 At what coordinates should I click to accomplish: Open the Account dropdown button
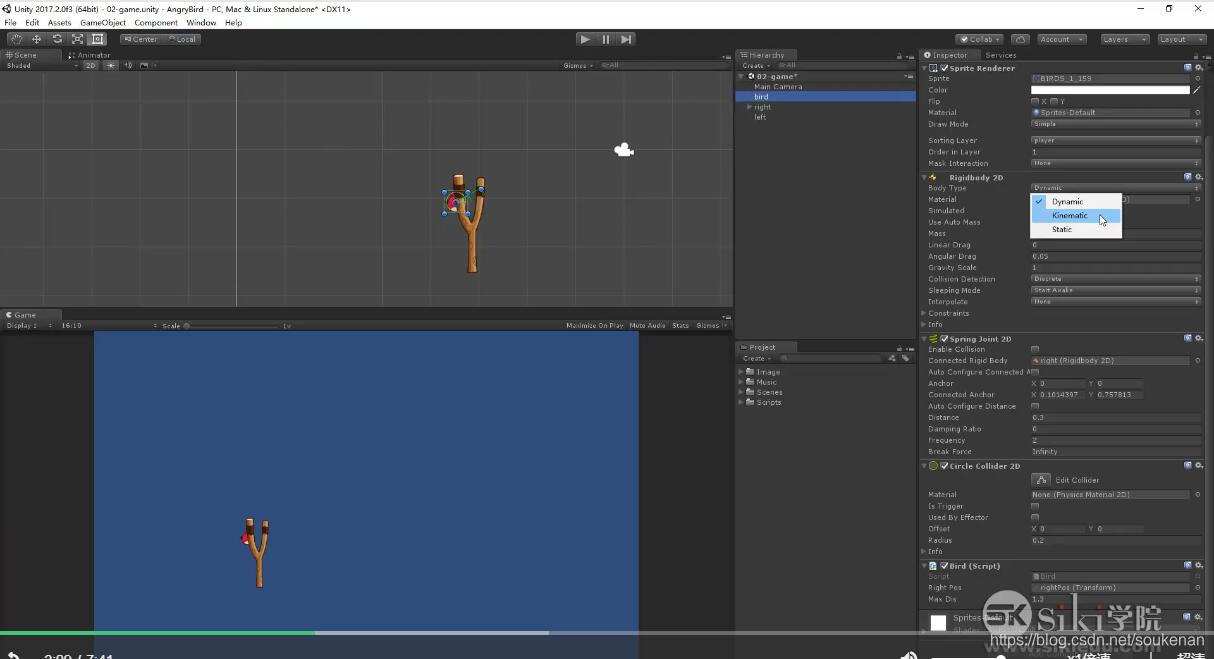tap(1060, 39)
